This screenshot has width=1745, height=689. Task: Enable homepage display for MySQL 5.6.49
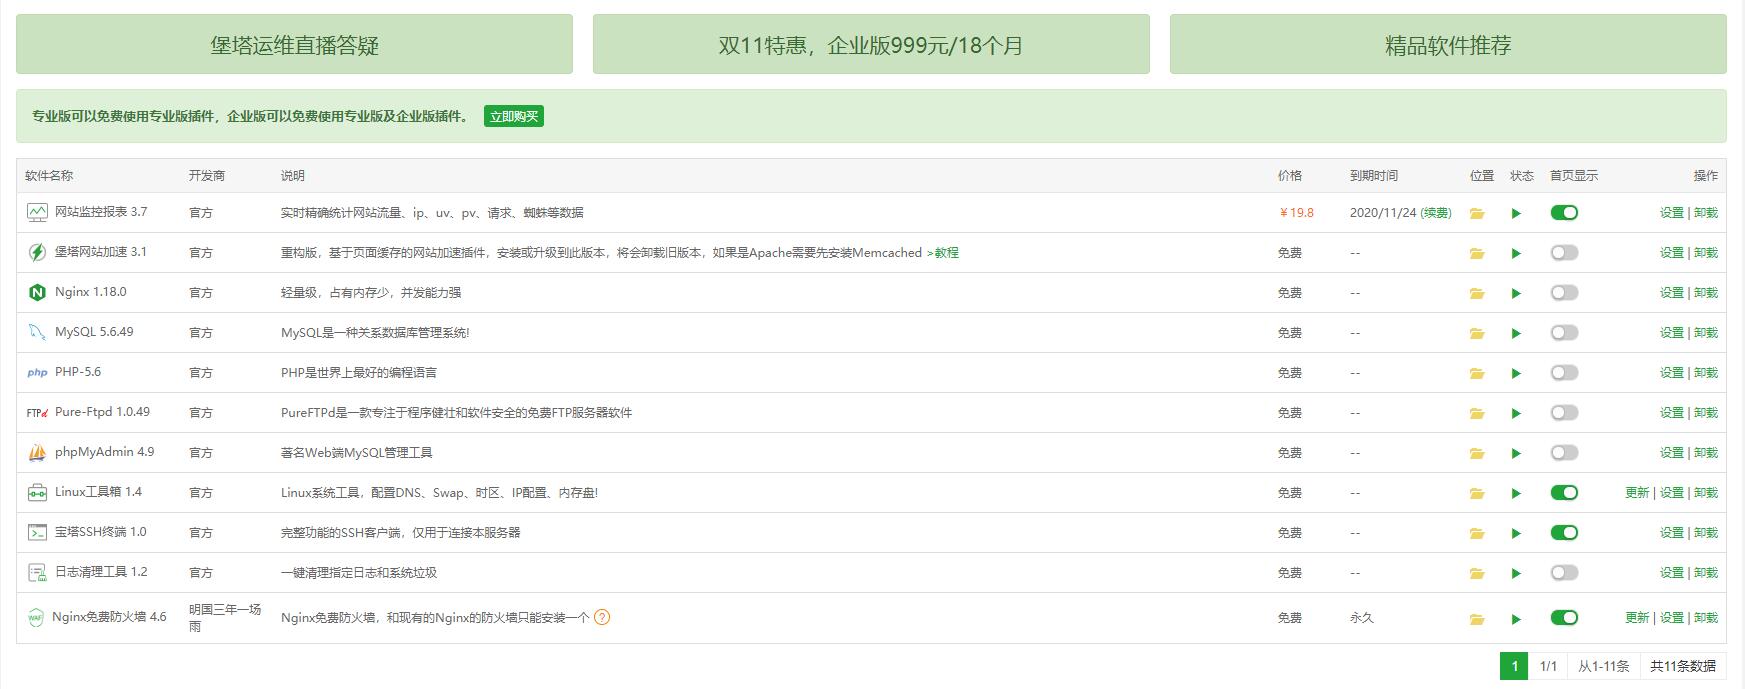pyautogui.click(x=1564, y=332)
